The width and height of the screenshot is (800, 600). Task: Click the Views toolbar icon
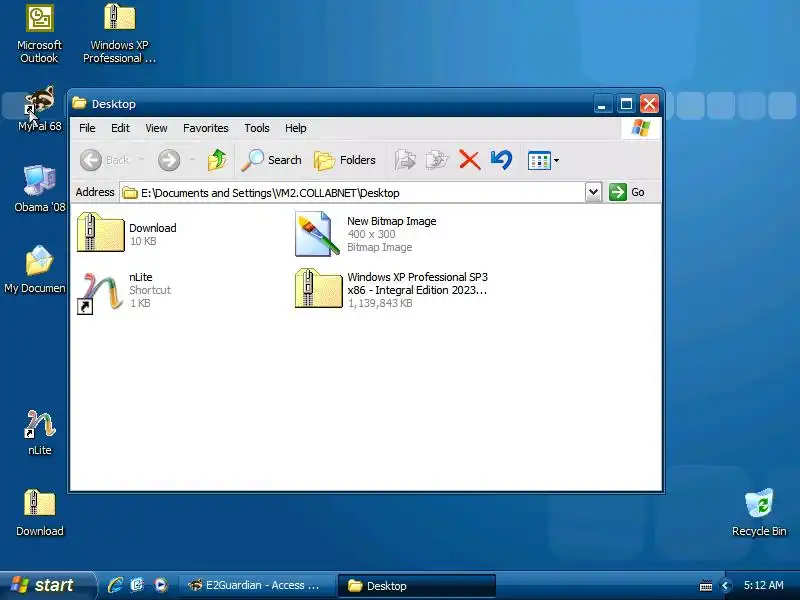tap(539, 161)
